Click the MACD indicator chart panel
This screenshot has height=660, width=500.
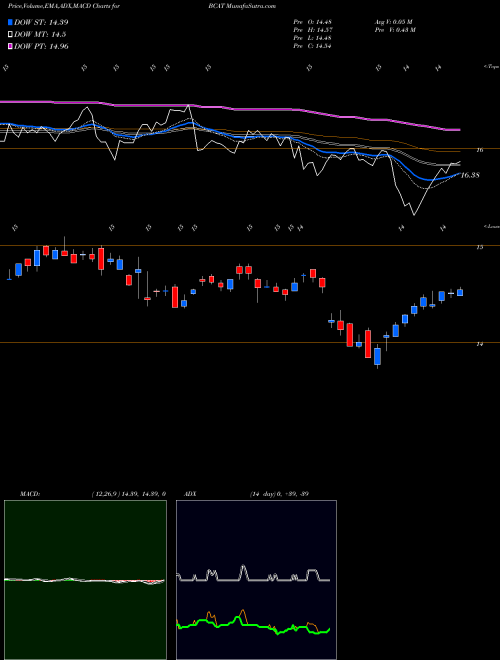85,580
